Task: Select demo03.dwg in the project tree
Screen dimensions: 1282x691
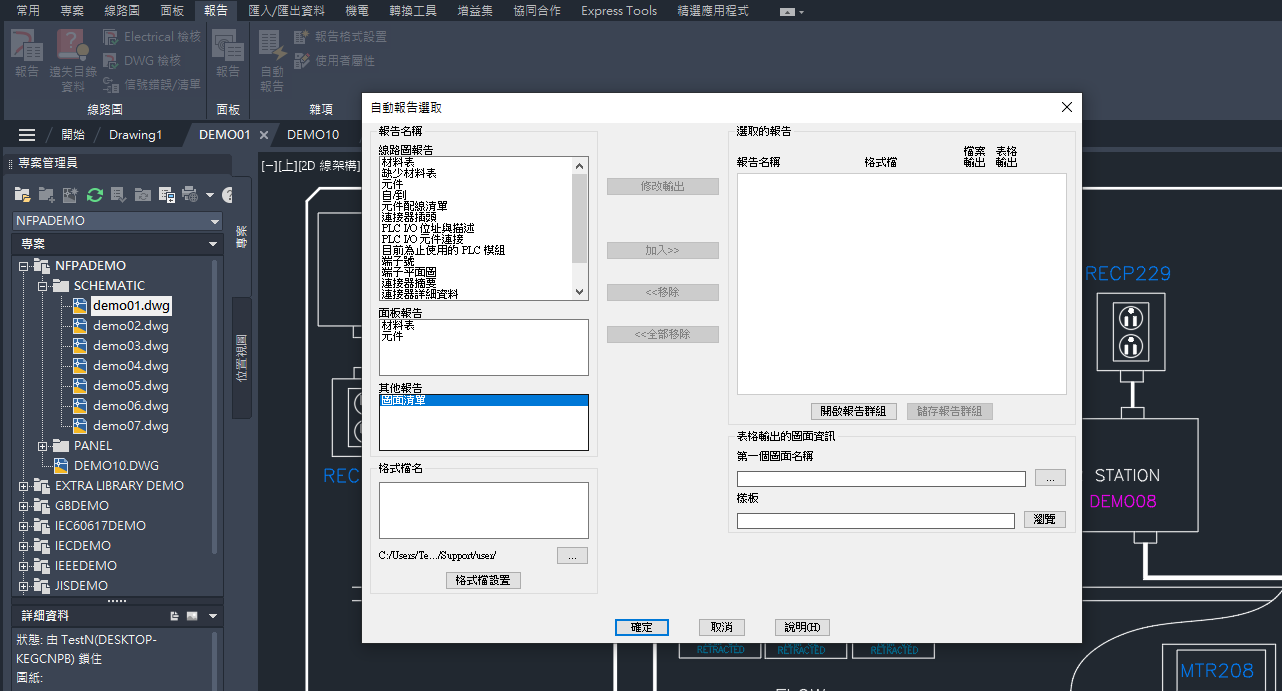Action: pyautogui.click(x=131, y=346)
